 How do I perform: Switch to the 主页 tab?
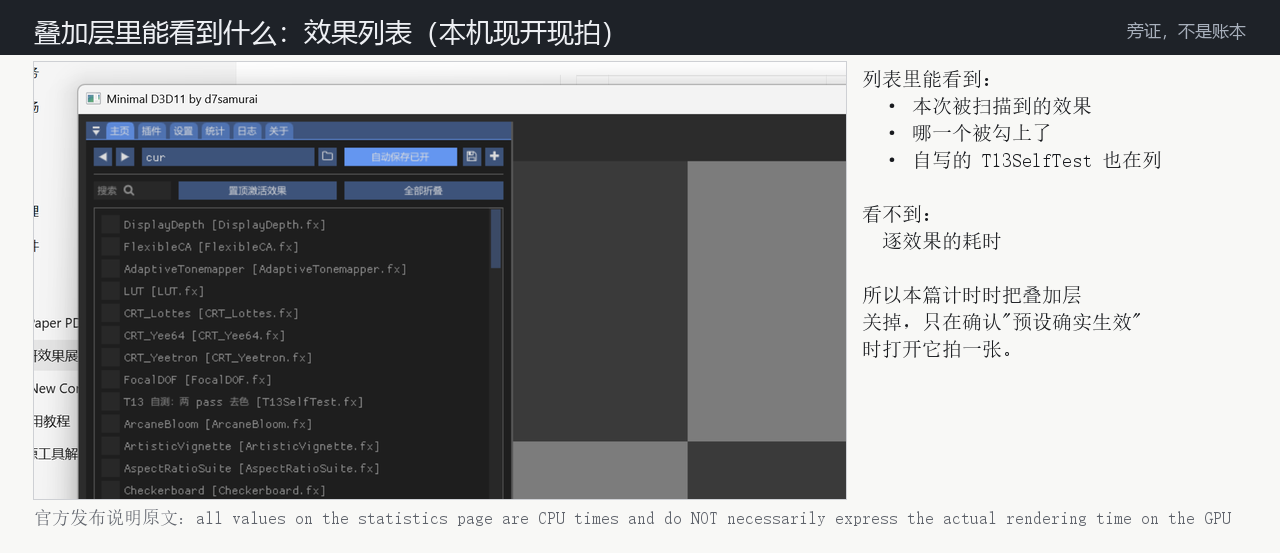(x=120, y=131)
